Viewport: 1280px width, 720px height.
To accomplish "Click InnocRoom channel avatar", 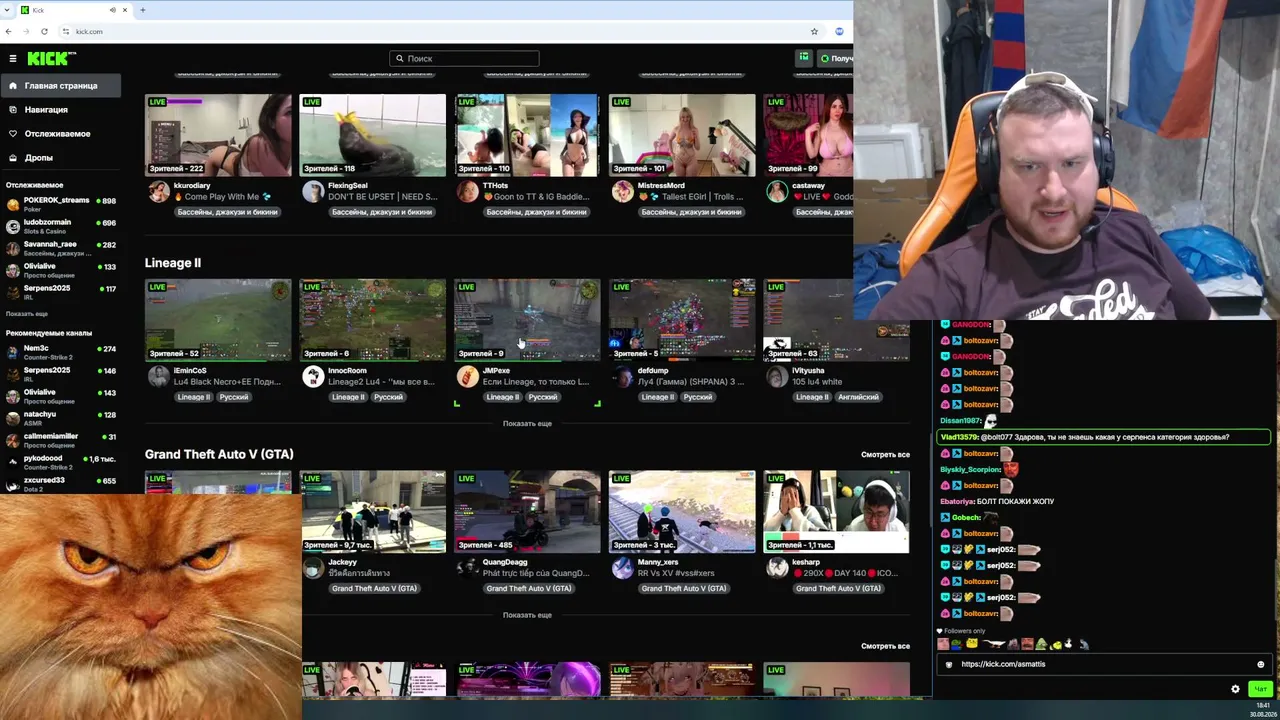I will pos(313,376).
